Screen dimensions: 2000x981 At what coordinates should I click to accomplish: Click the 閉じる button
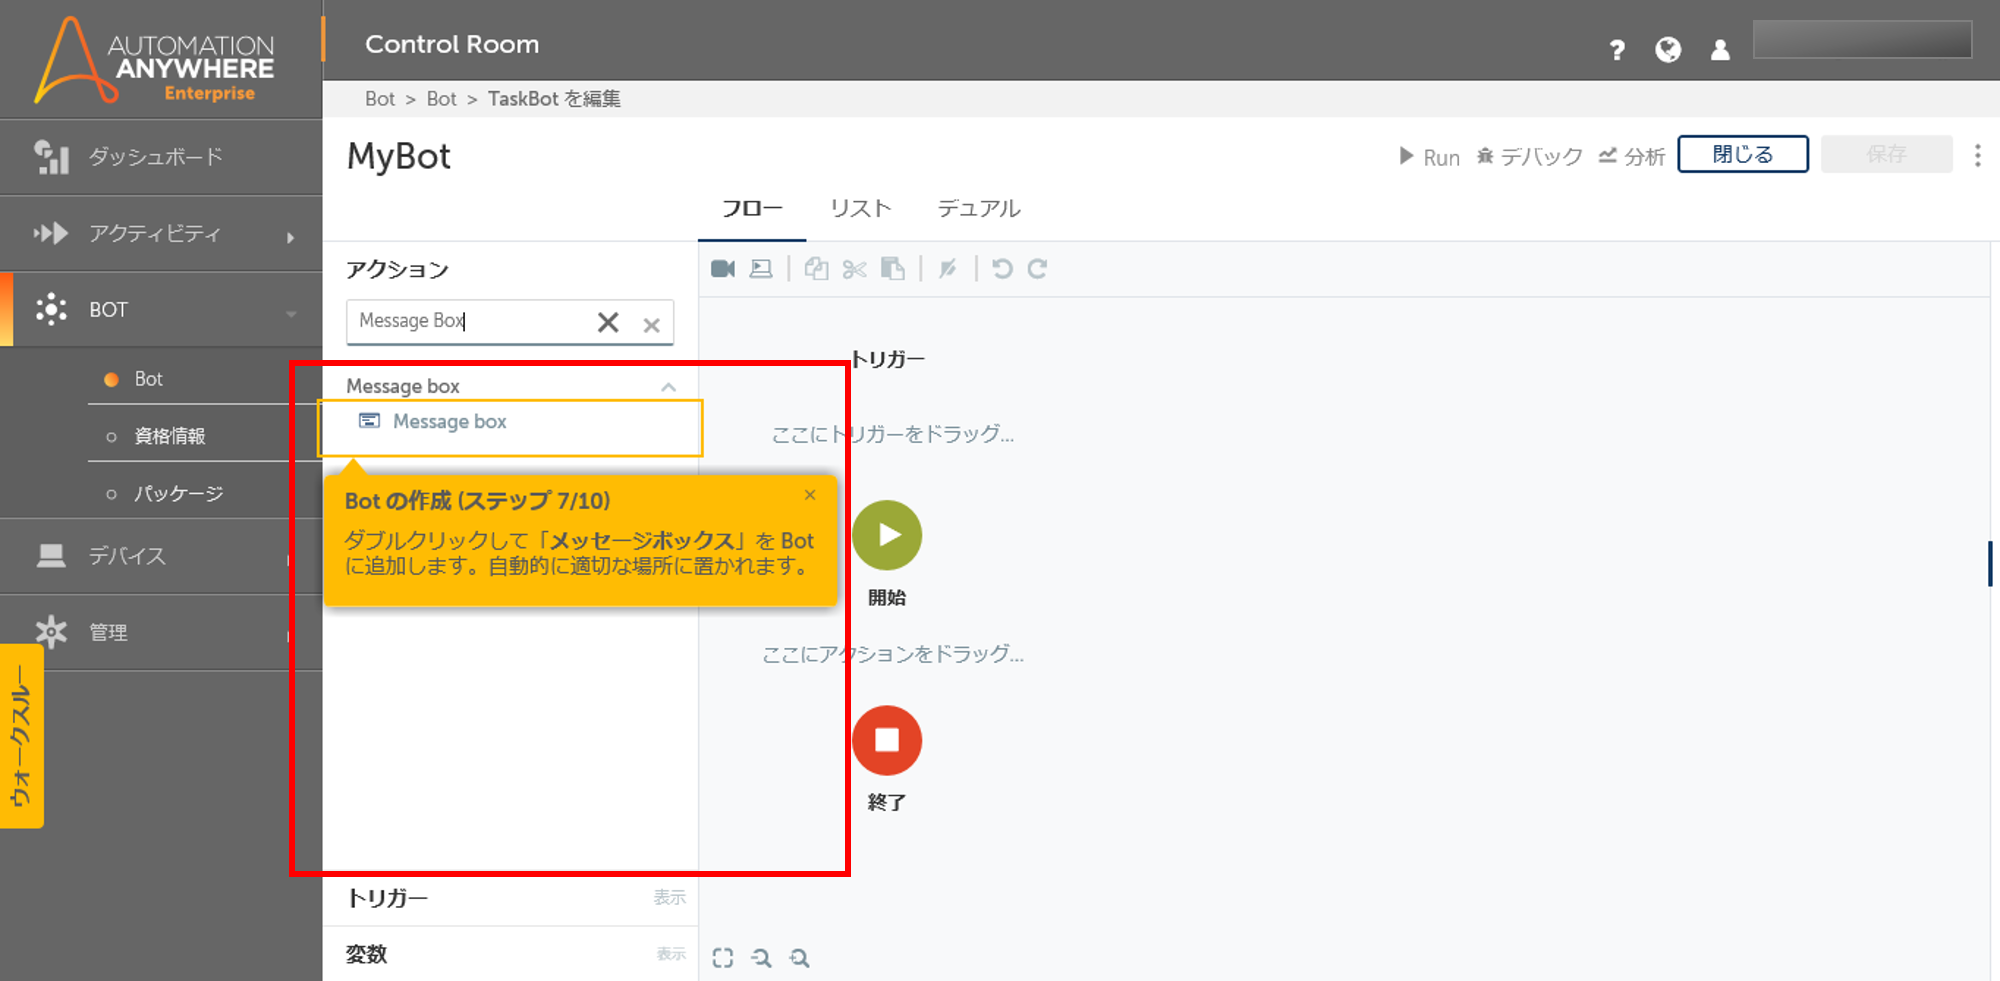tap(1743, 154)
